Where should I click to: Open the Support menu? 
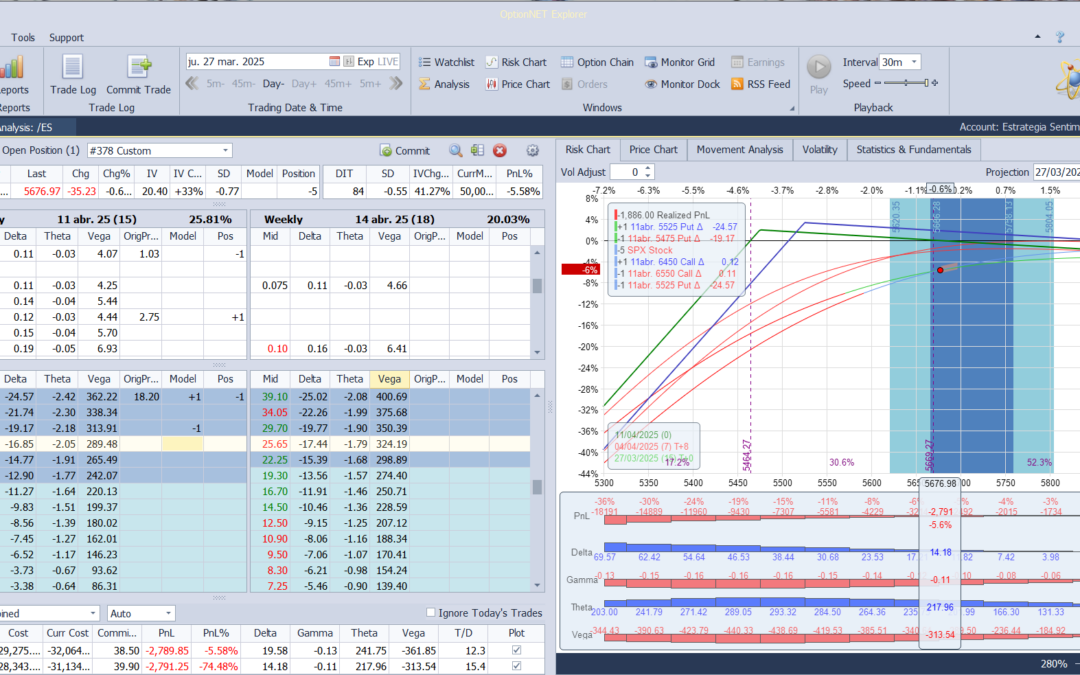coord(66,37)
